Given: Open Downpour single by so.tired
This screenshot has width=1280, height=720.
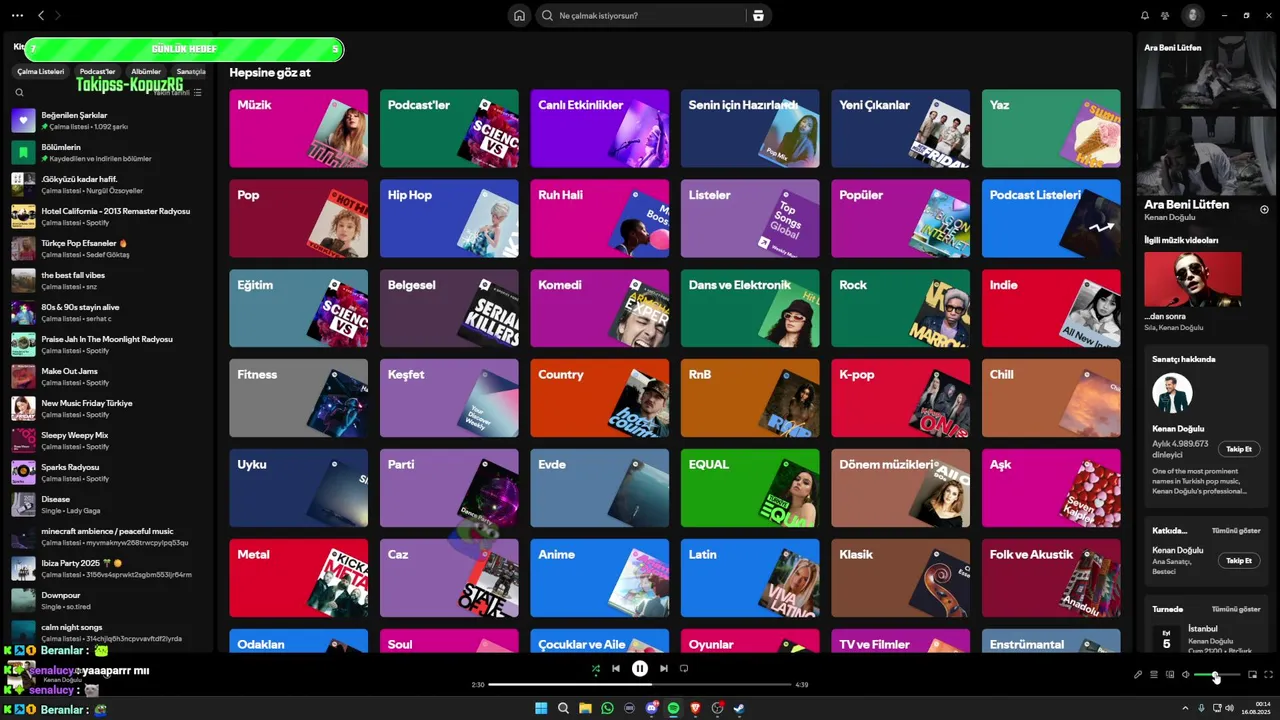Looking at the screenshot, I should click(108, 601).
